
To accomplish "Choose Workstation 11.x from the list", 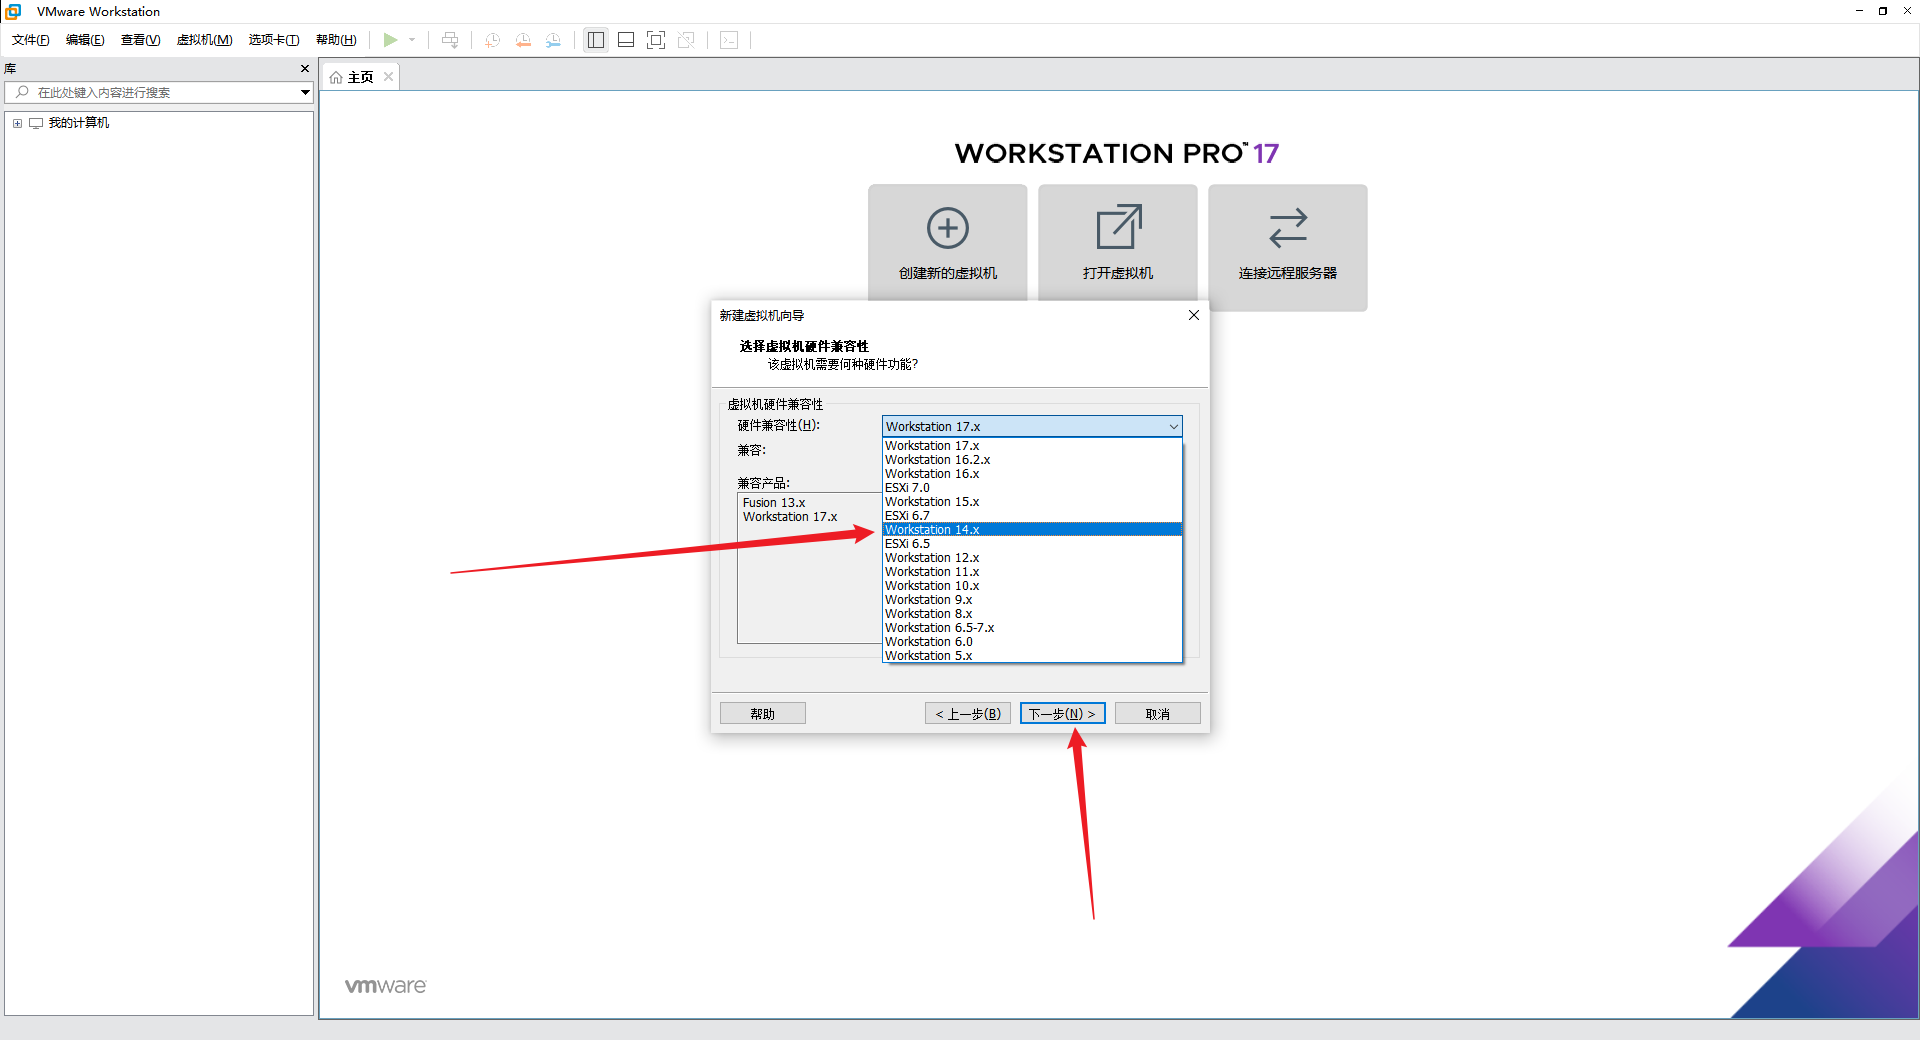I will coord(1032,572).
